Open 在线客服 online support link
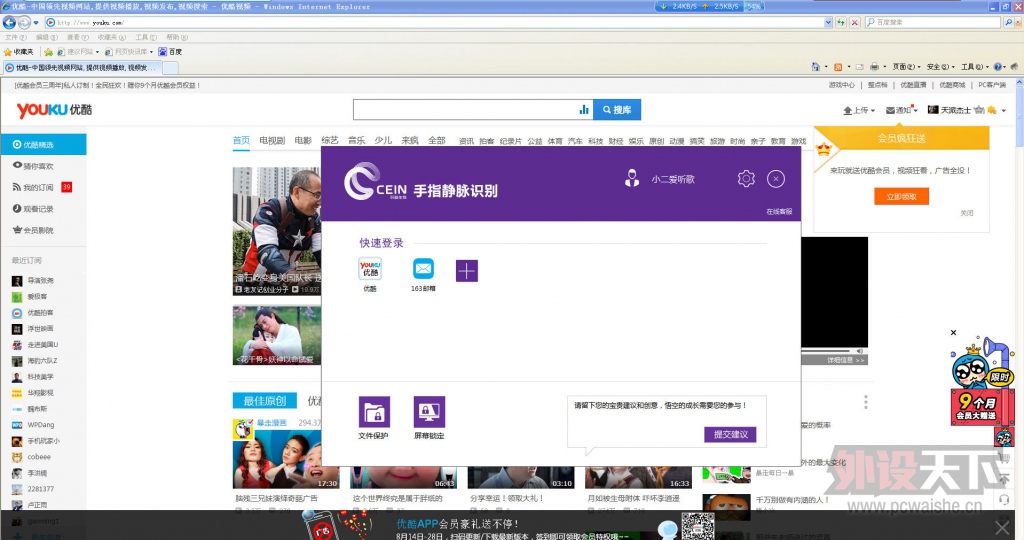This screenshot has width=1024, height=540. pos(779,212)
